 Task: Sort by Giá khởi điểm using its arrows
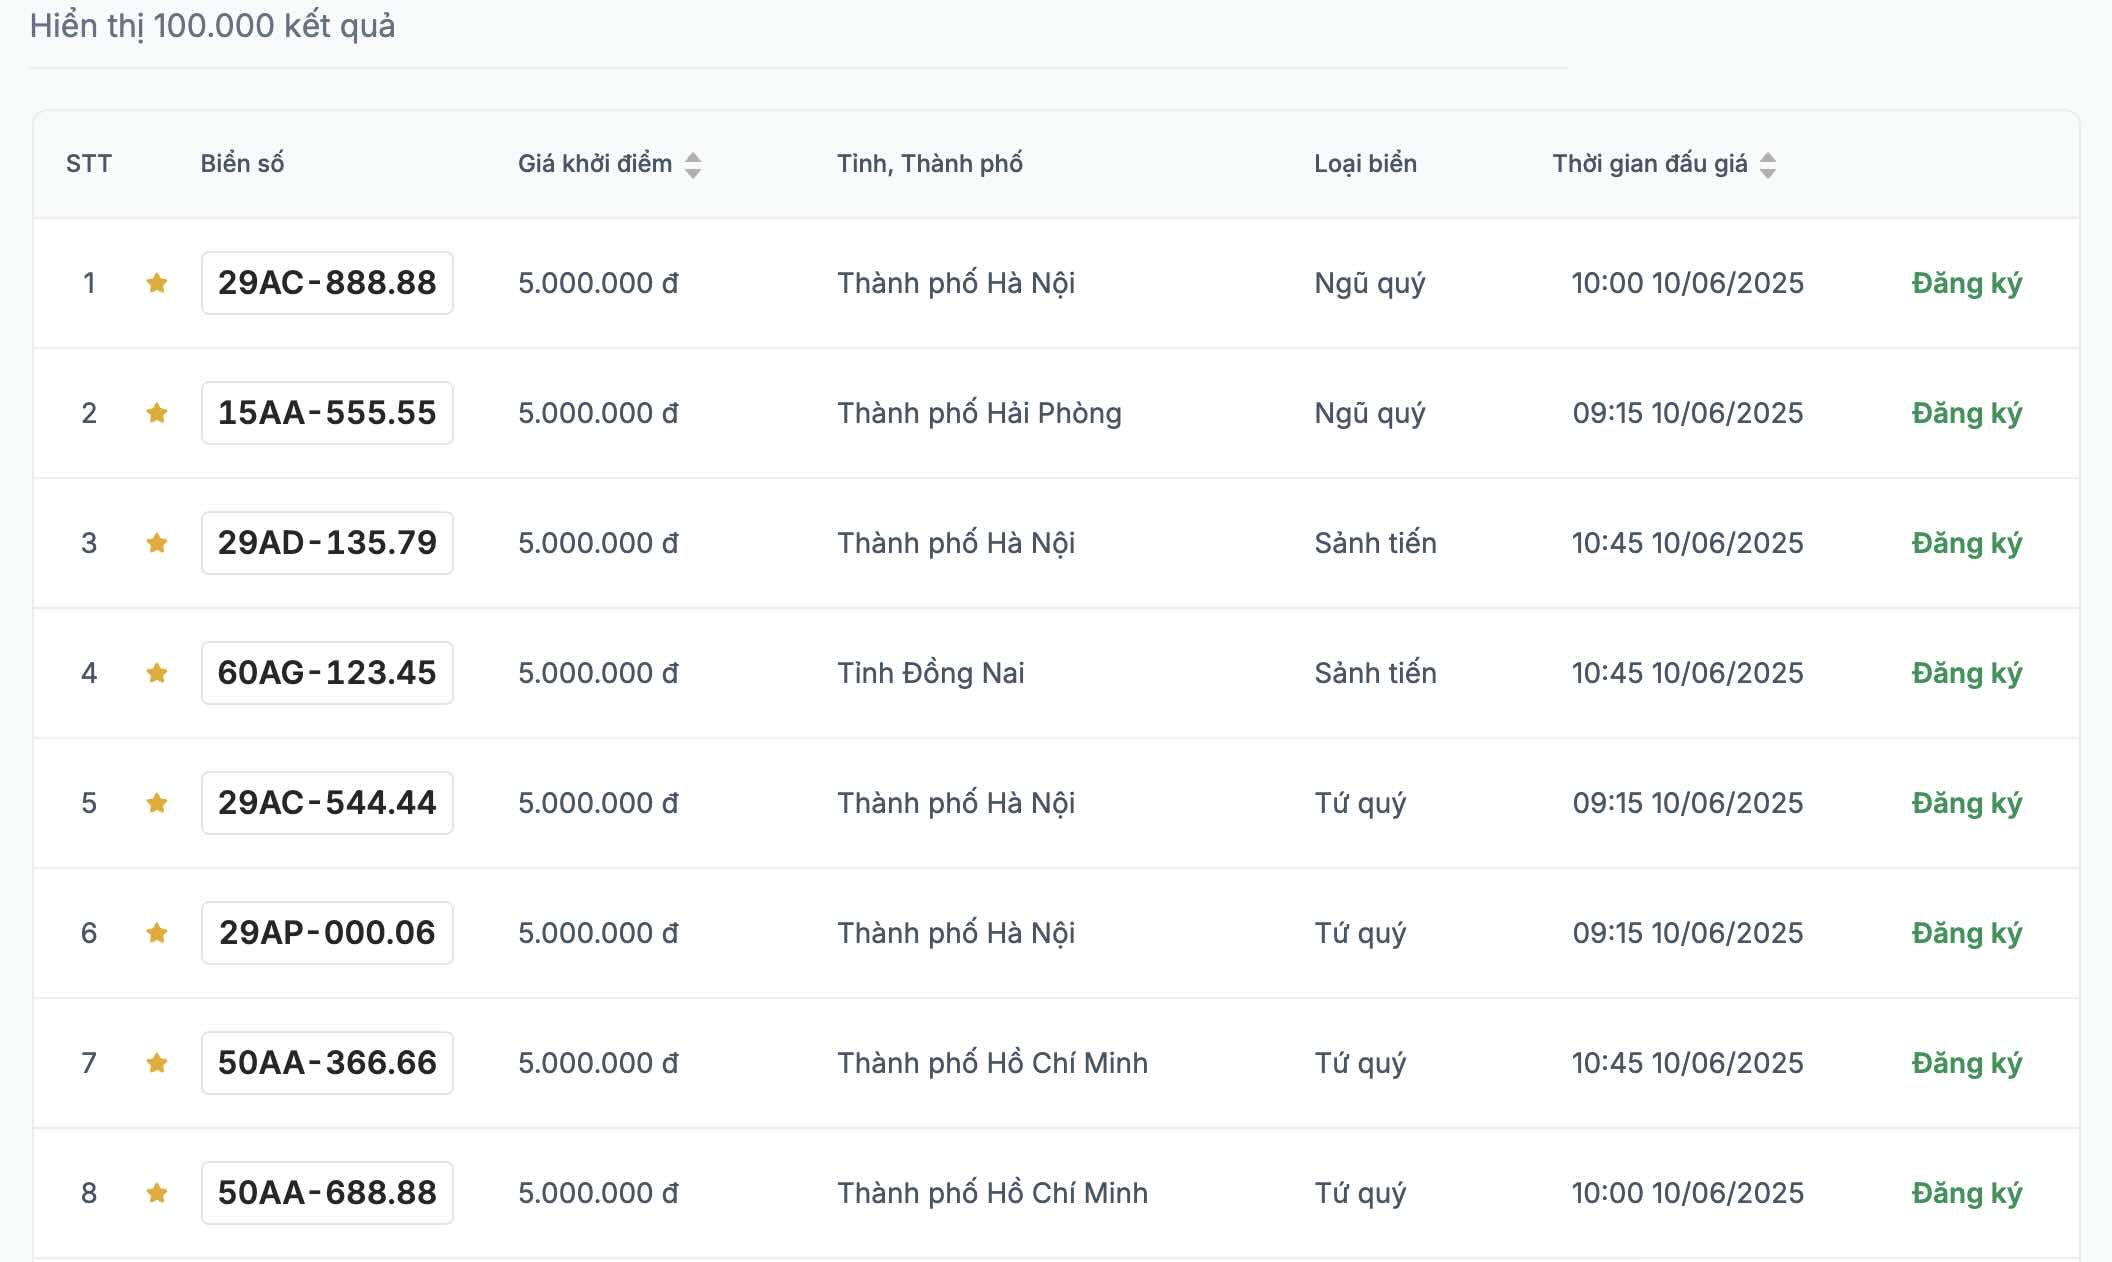tap(693, 165)
